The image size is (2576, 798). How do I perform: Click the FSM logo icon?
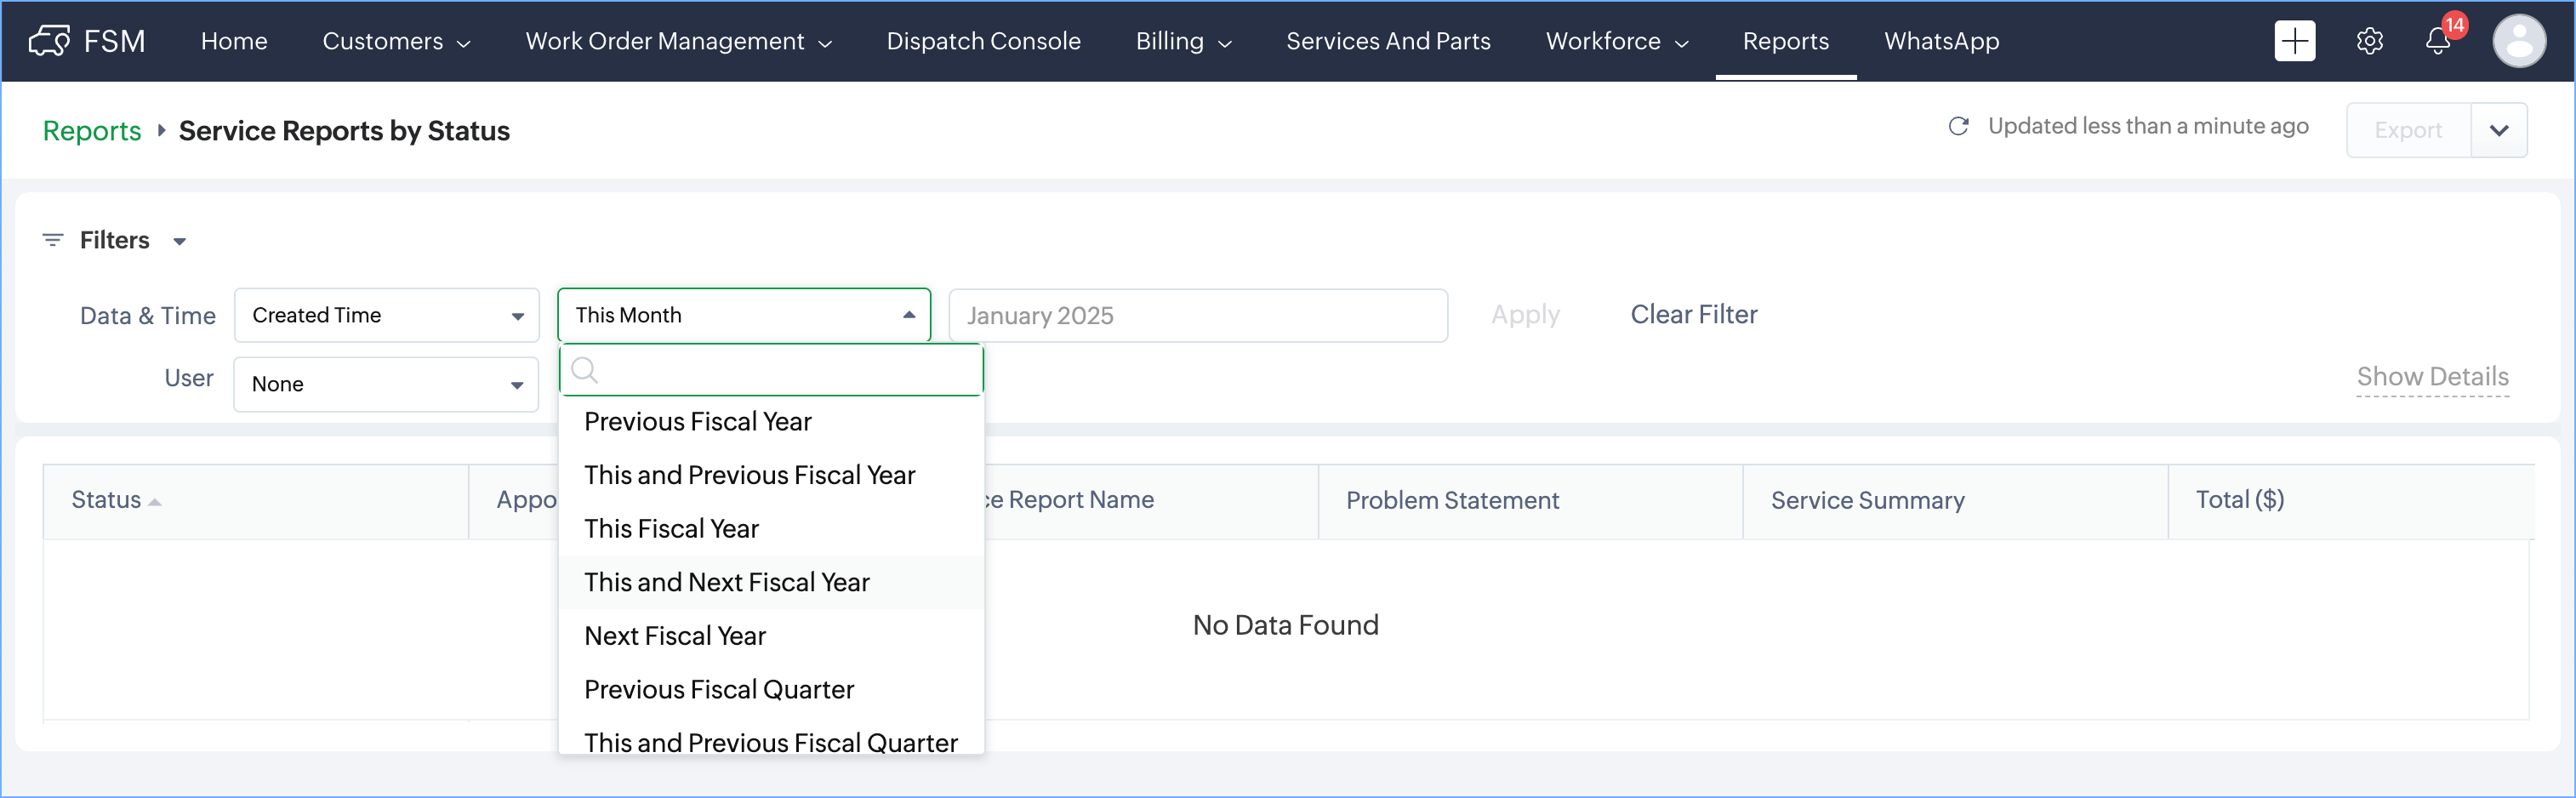[x=49, y=41]
